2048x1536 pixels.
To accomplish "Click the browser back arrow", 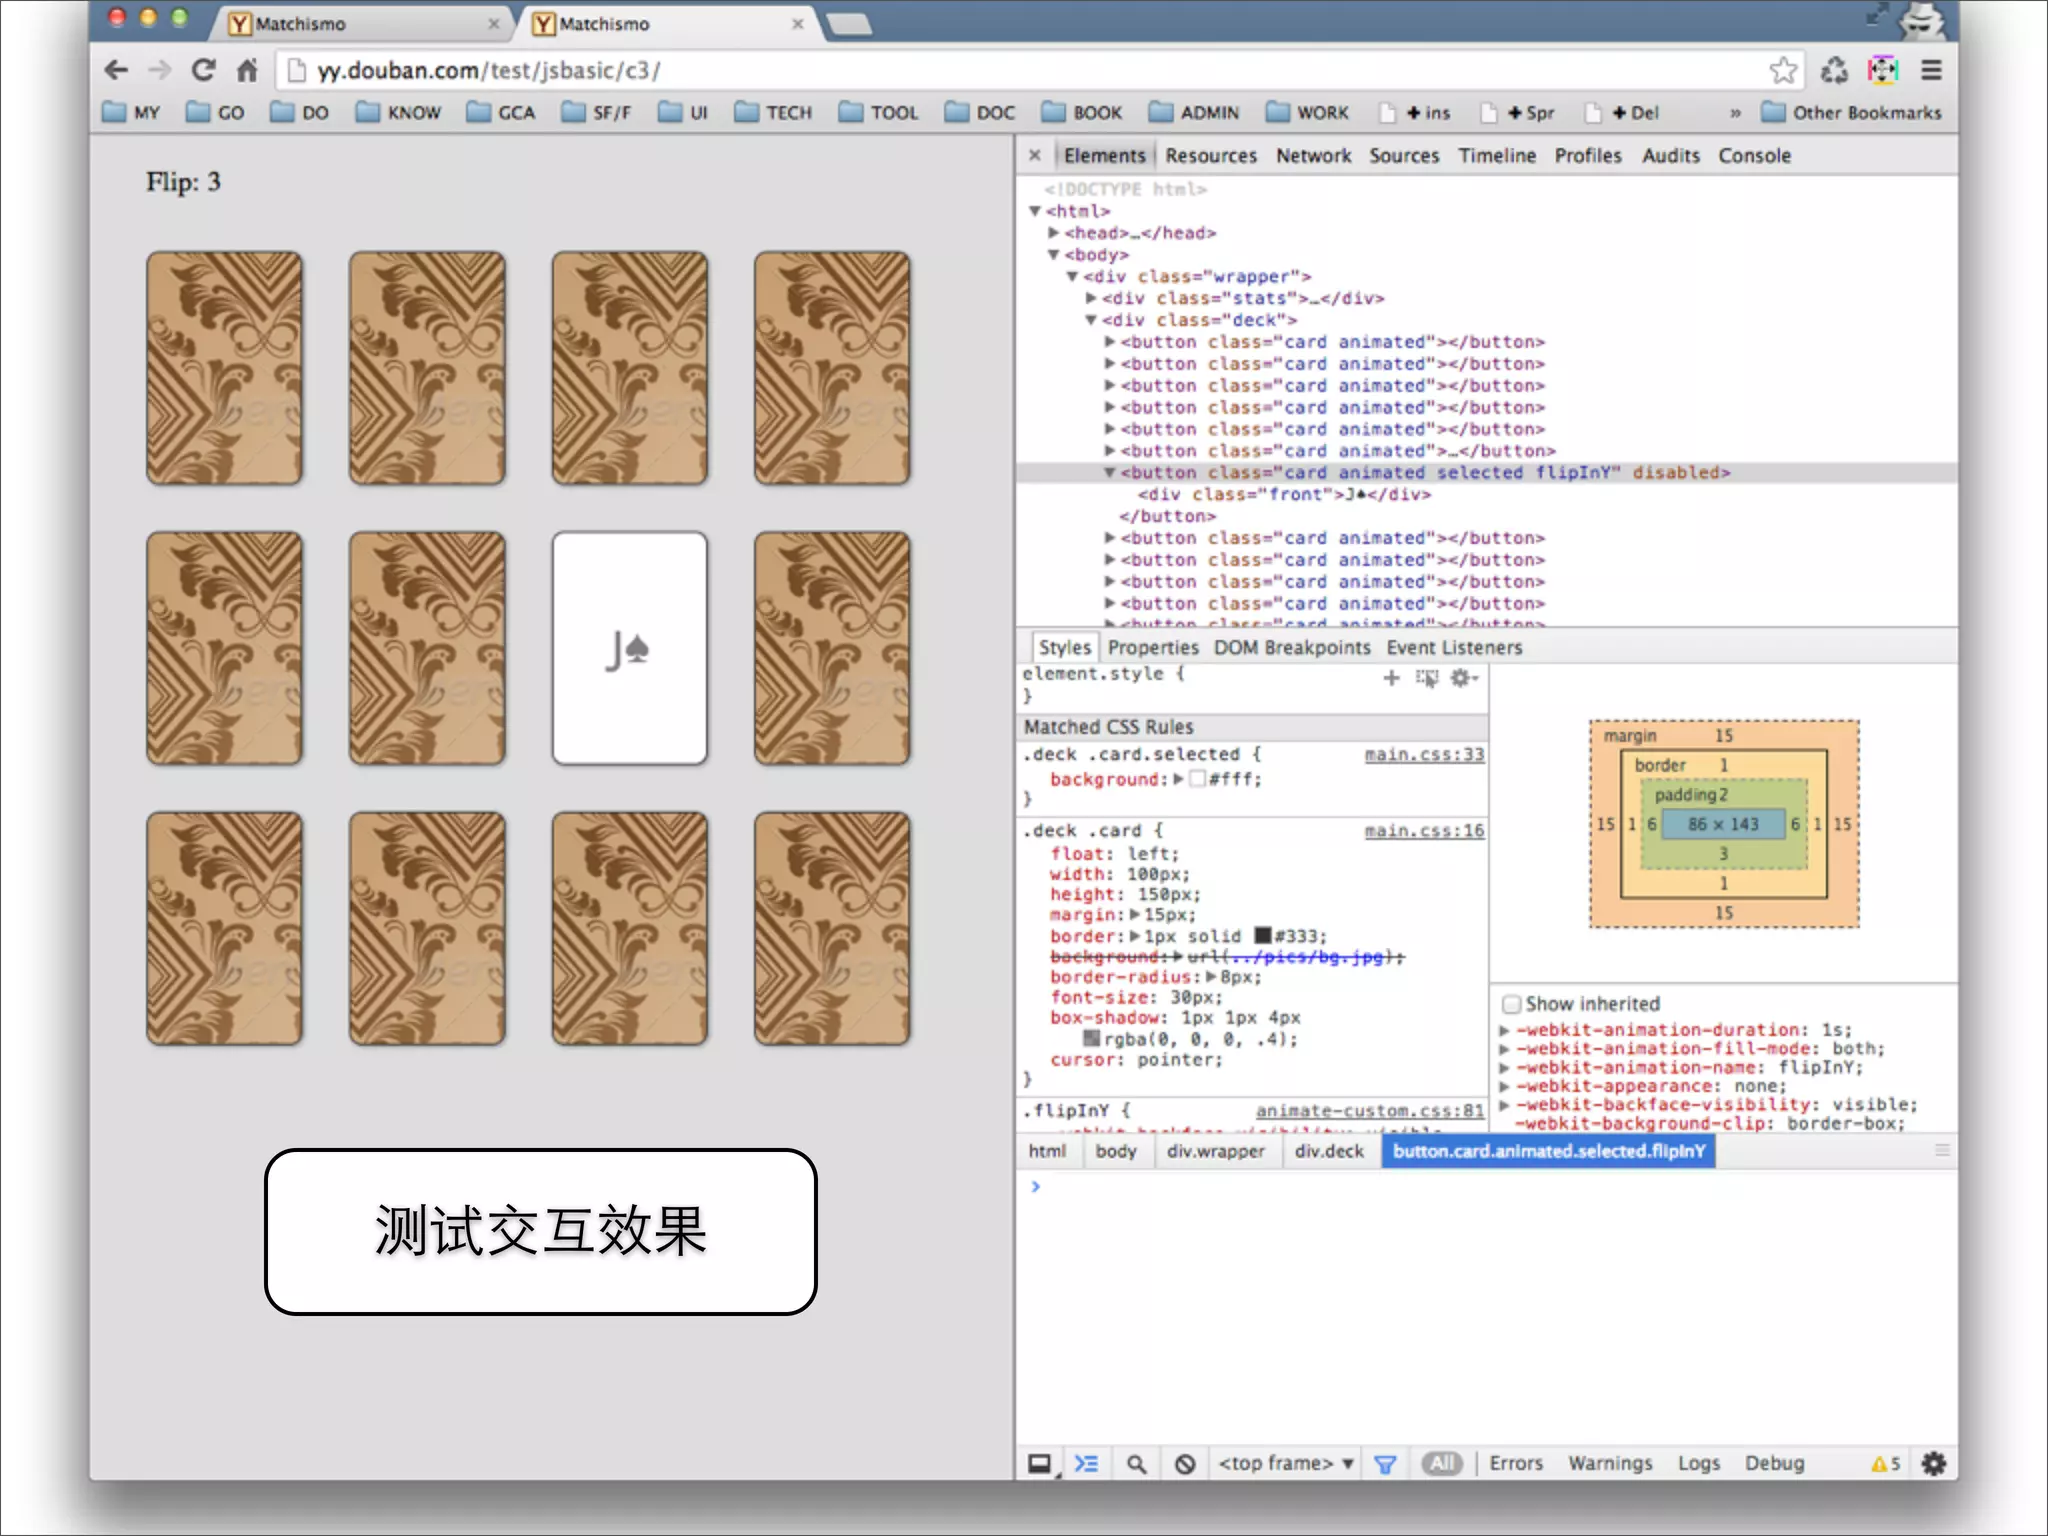I will (117, 70).
